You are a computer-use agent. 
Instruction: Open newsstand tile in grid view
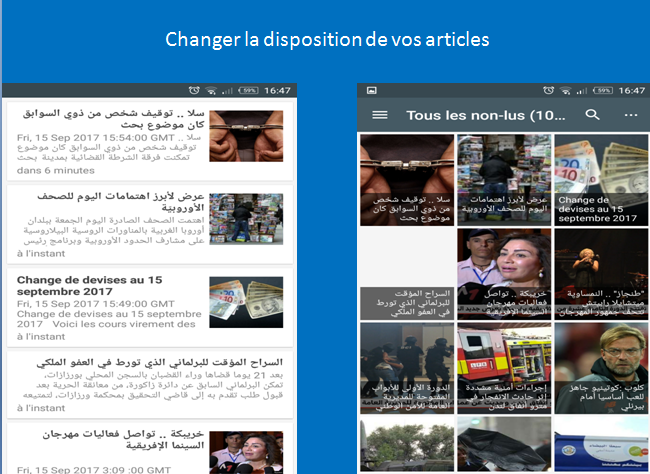pyautogui.click(x=504, y=180)
